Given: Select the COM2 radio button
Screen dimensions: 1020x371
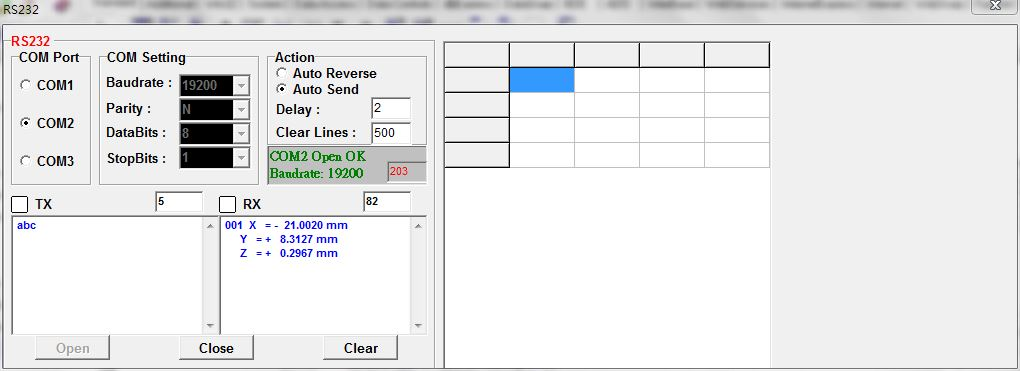Looking at the screenshot, I should tap(25, 123).
